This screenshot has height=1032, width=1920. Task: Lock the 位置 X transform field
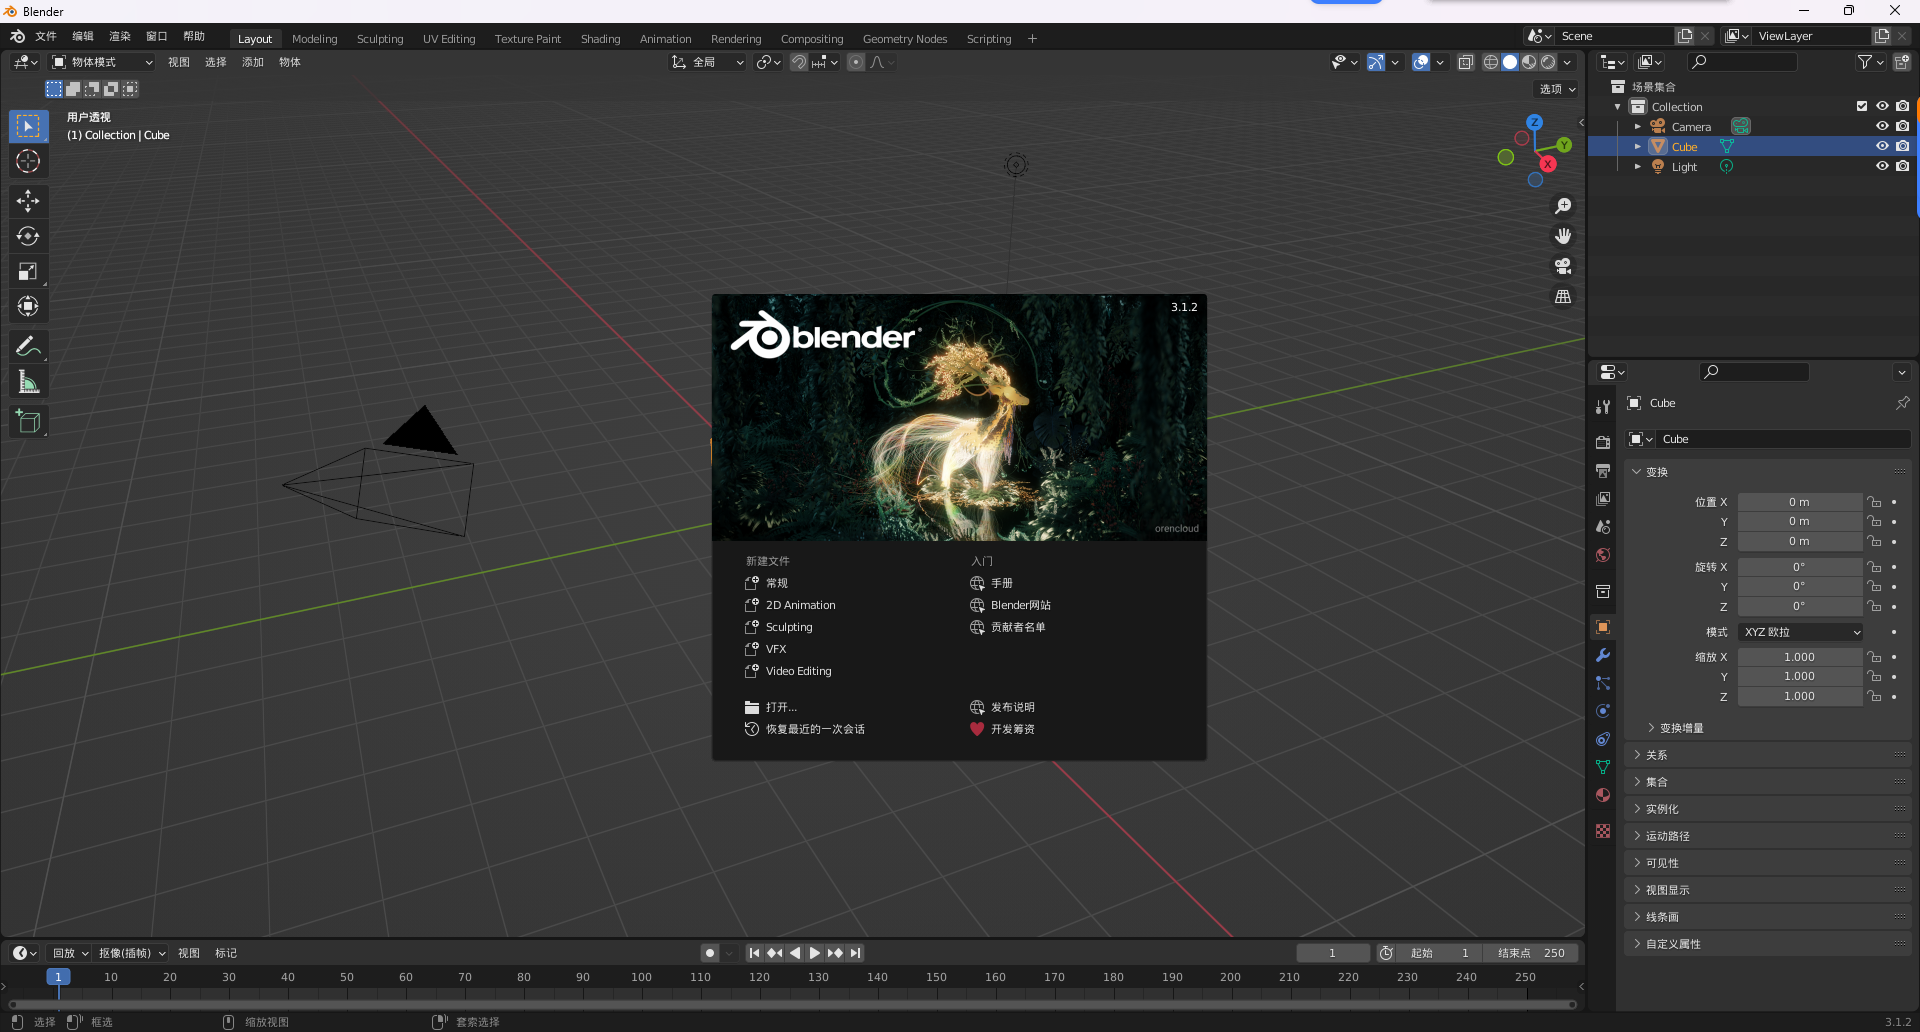coord(1874,501)
